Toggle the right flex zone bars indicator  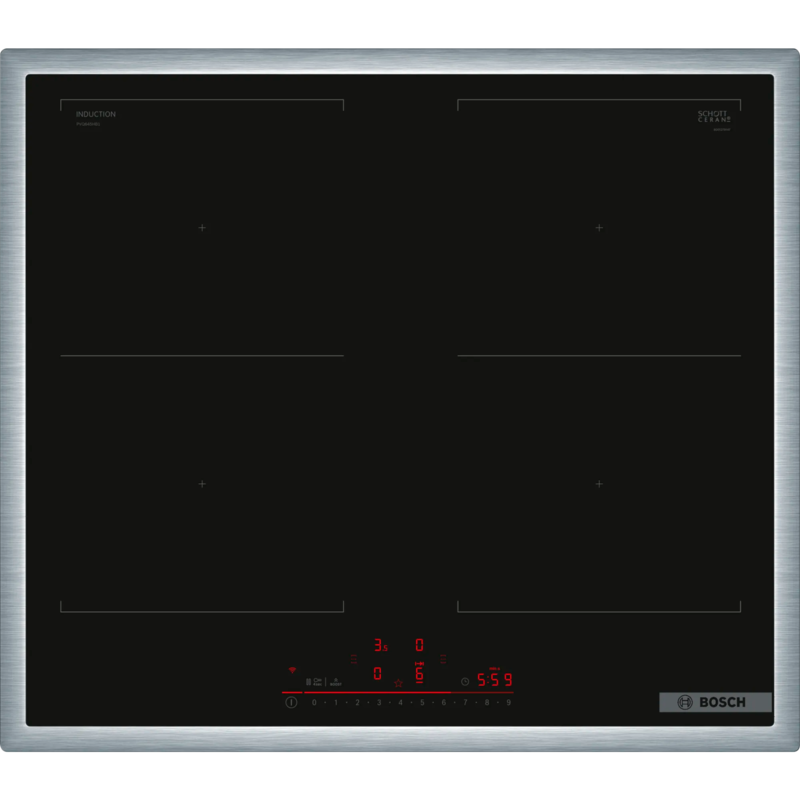(443, 659)
